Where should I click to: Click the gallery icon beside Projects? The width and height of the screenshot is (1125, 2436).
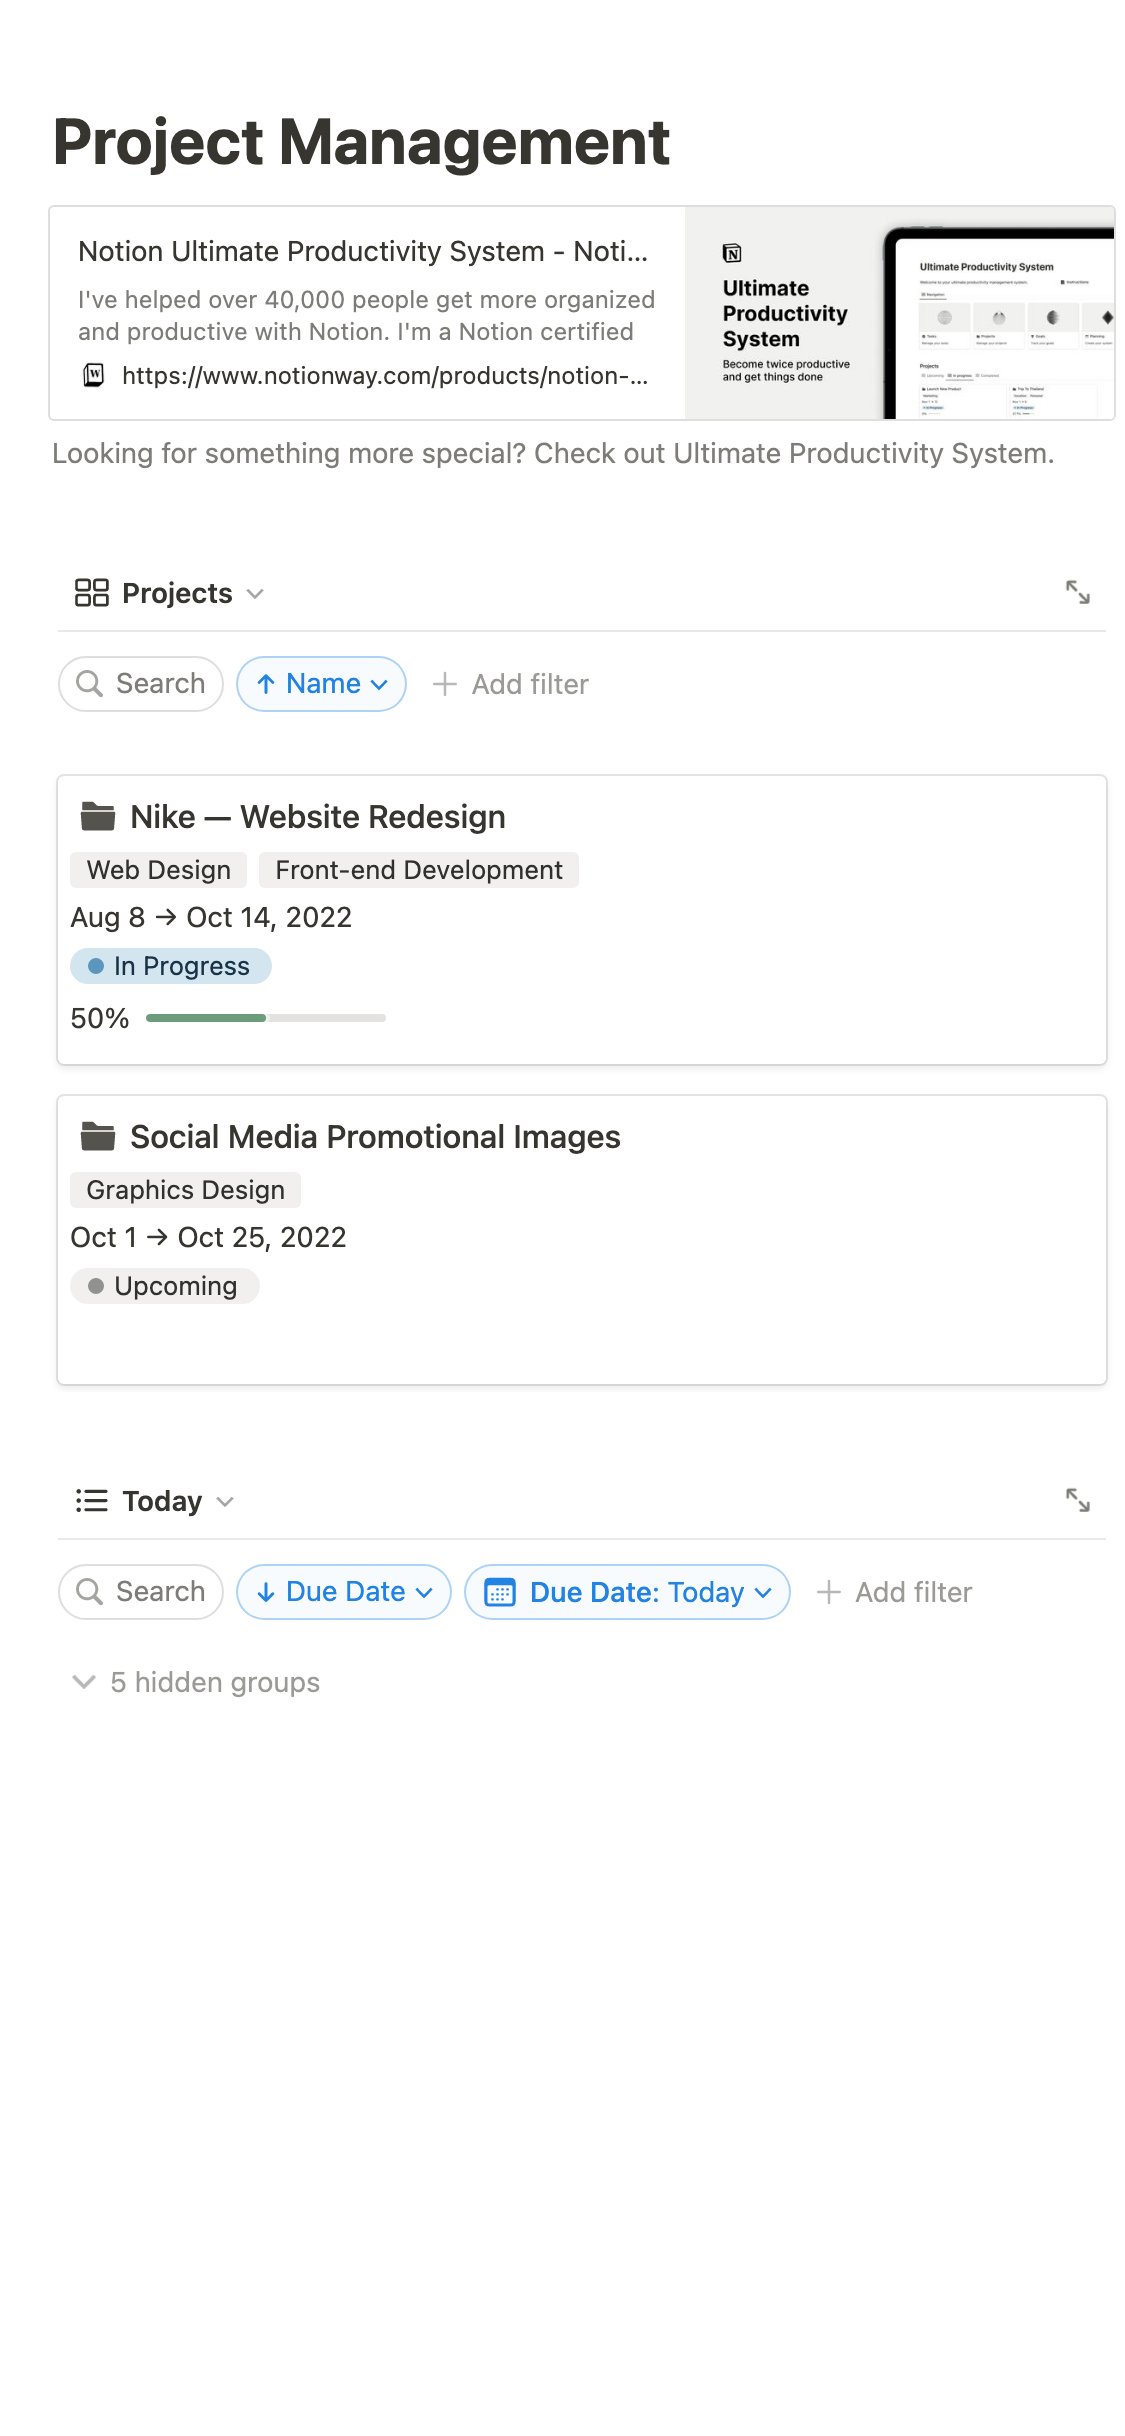[92, 593]
